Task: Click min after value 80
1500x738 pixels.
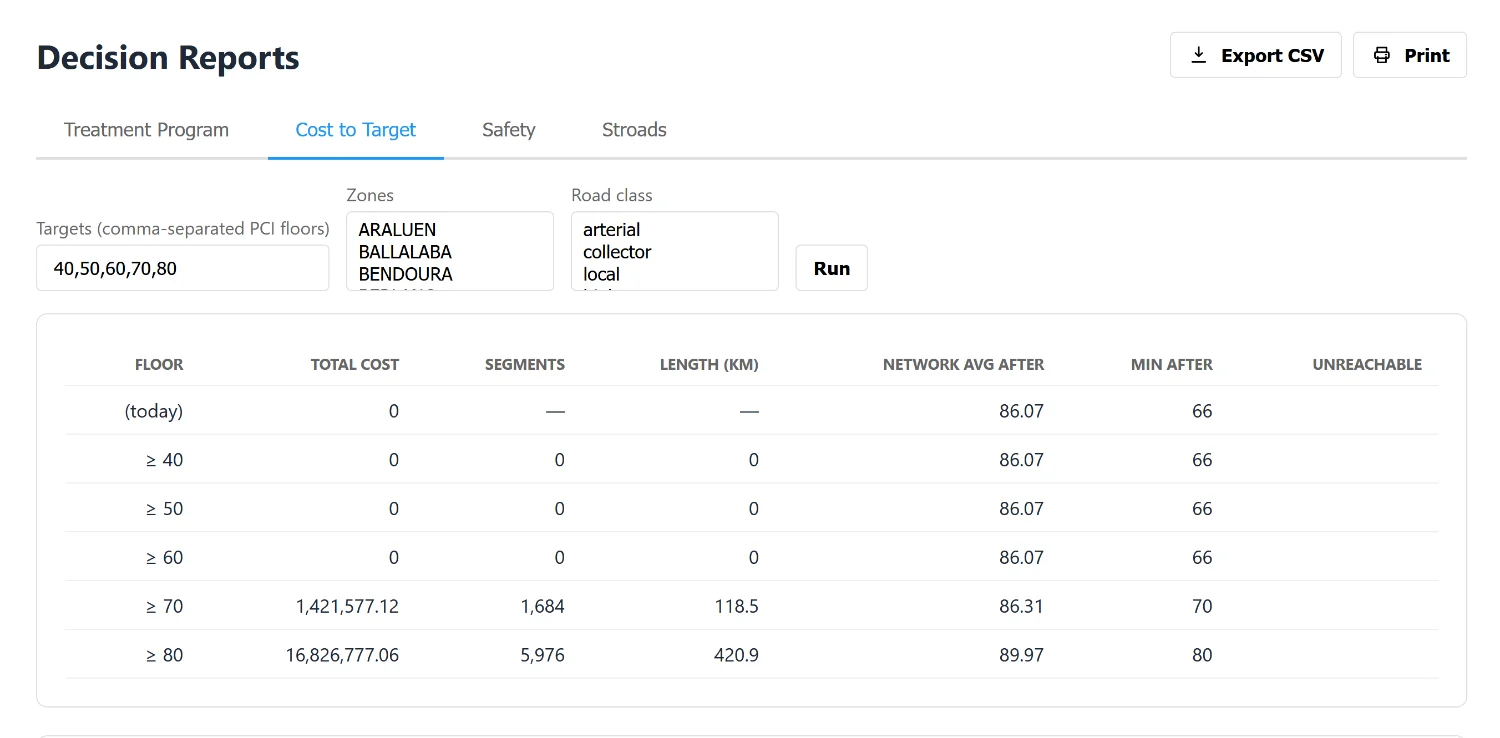Action: [1202, 655]
